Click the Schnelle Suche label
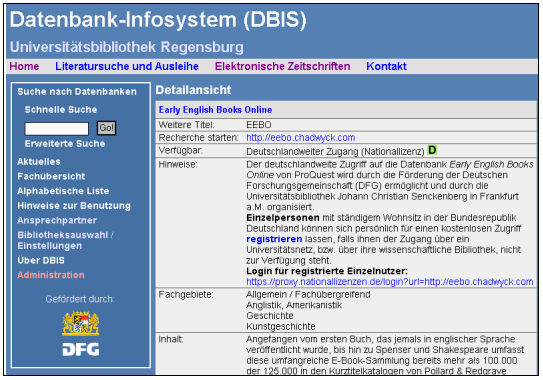This screenshot has height=380, width=543. pos(61,110)
